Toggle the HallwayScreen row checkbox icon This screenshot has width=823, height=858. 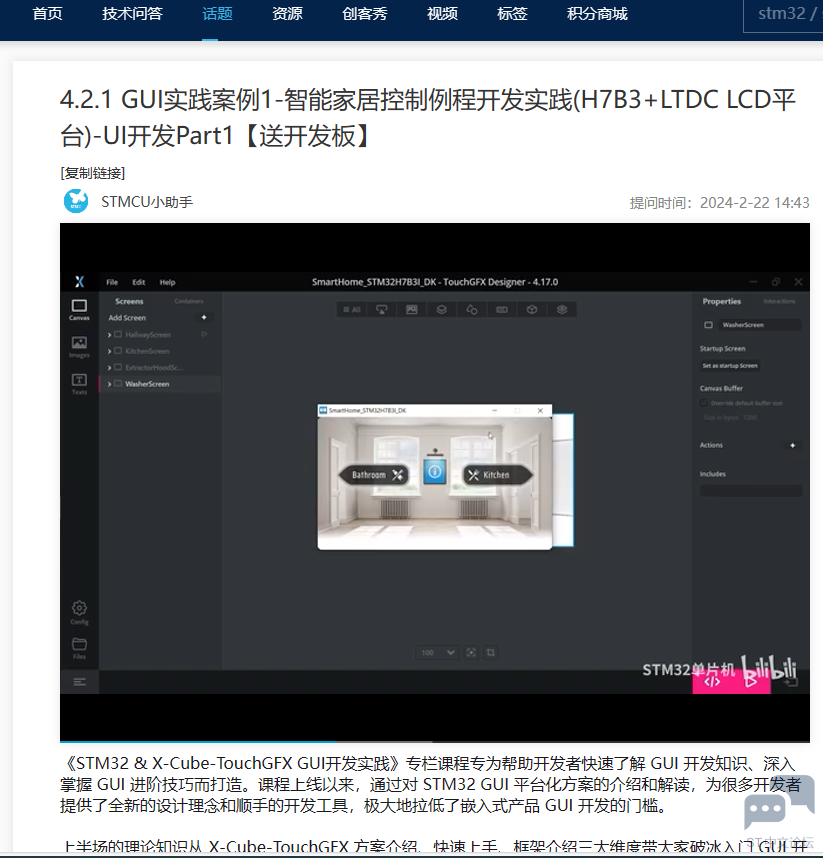[118, 334]
